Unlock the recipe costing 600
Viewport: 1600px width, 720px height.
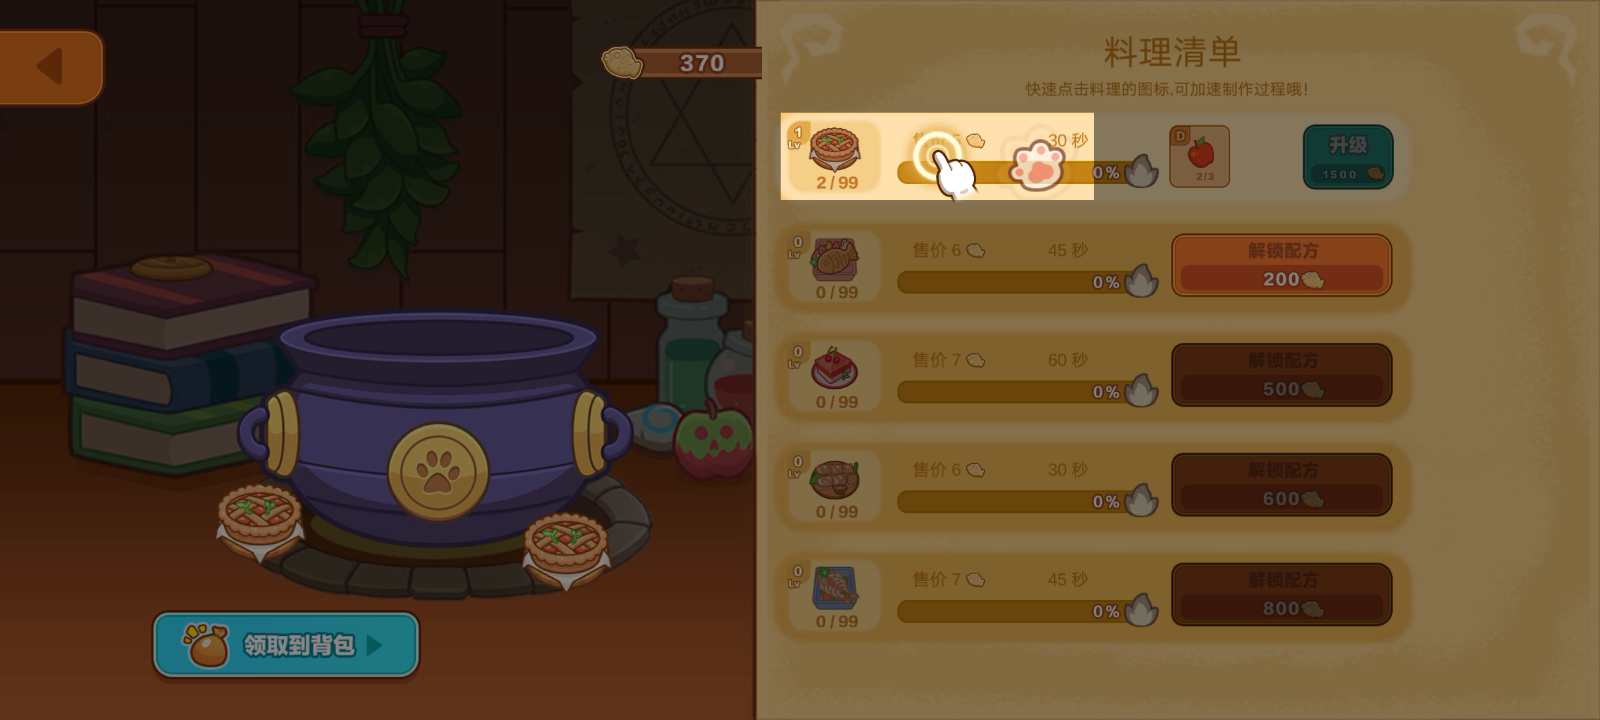[1282, 485]
